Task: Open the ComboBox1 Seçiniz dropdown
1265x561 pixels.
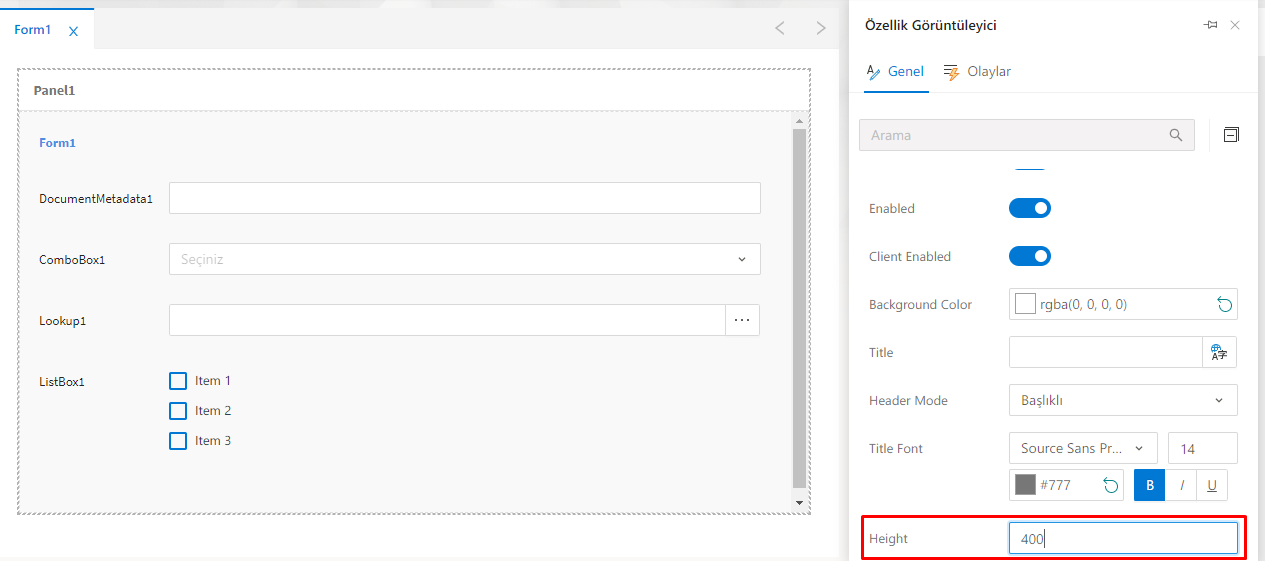Action: click(465, 259)
